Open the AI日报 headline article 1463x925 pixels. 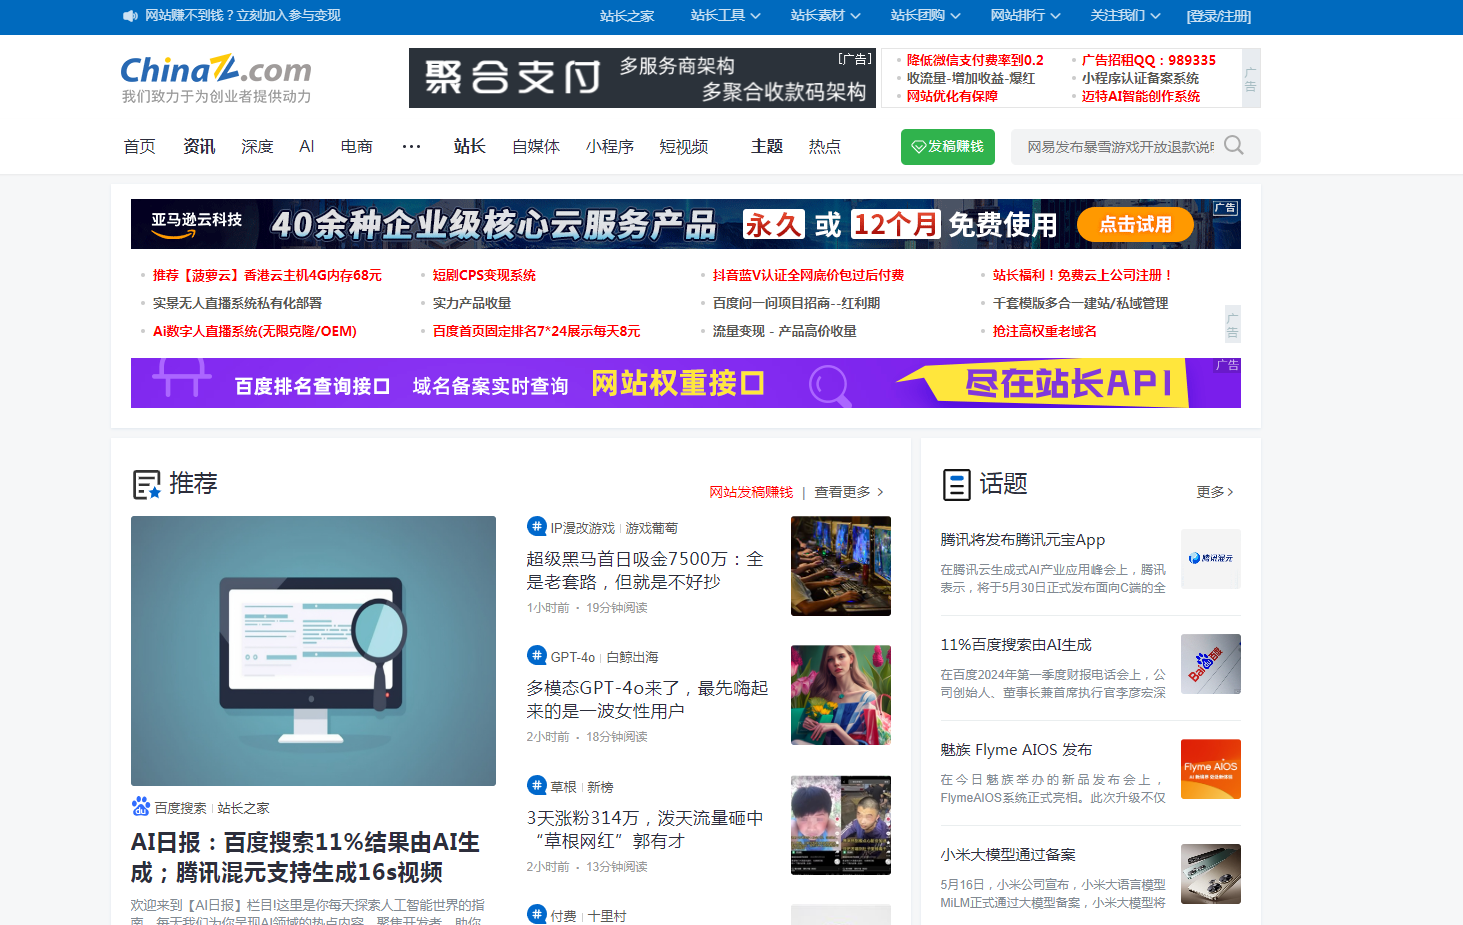click(x=306, y=857)
